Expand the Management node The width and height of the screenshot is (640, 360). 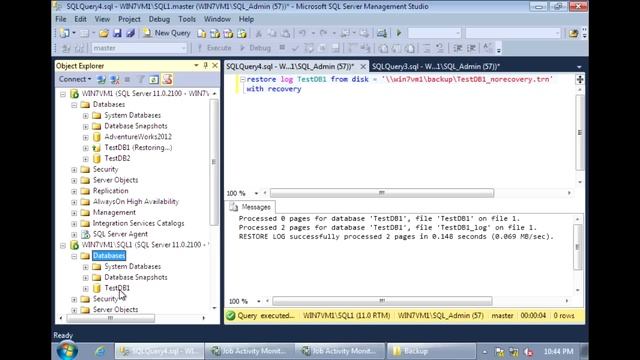pos(74,213)
